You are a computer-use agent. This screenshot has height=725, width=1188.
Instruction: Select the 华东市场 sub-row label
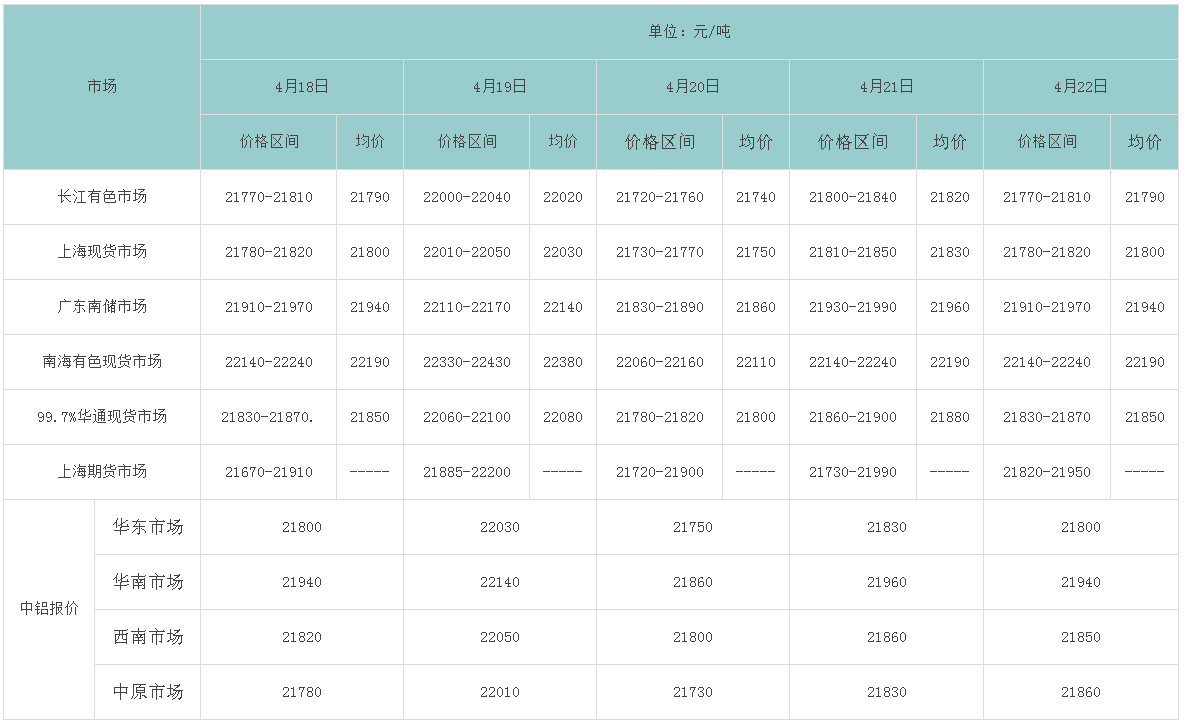[x=148, y=527]
